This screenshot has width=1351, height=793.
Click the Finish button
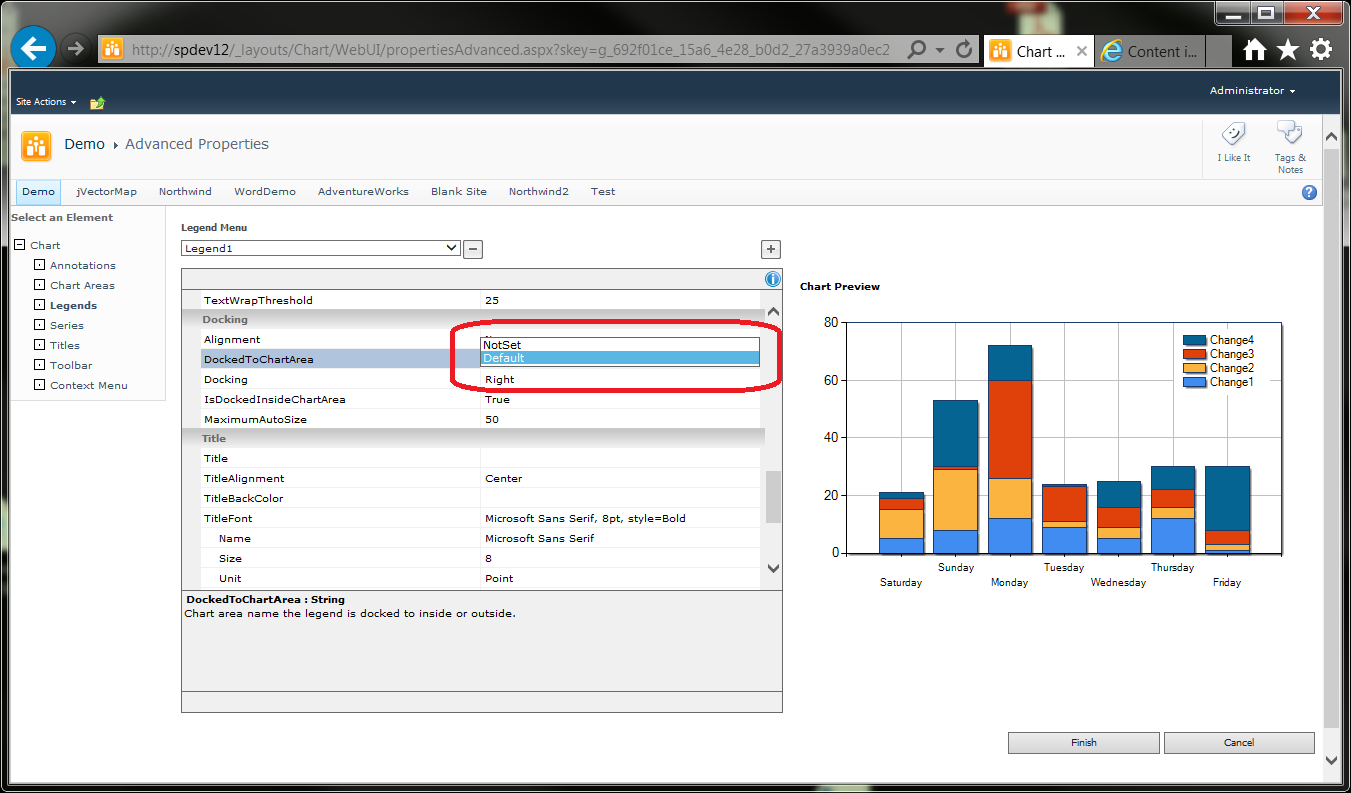tap(1084, 743)
